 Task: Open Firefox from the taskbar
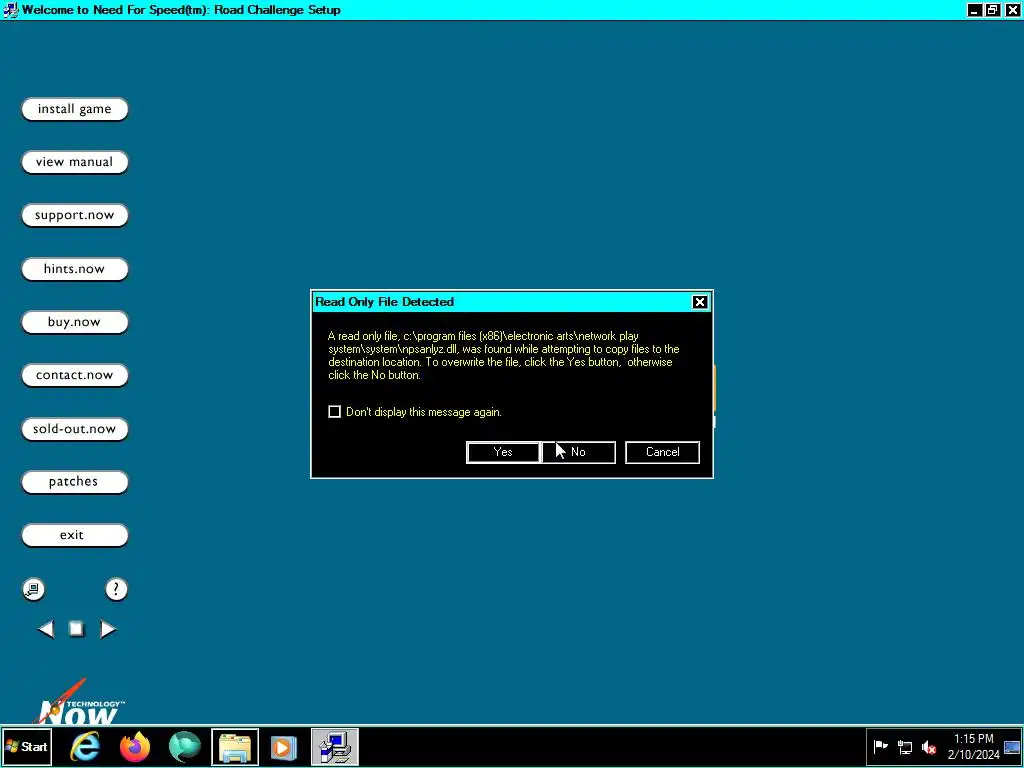135,746
